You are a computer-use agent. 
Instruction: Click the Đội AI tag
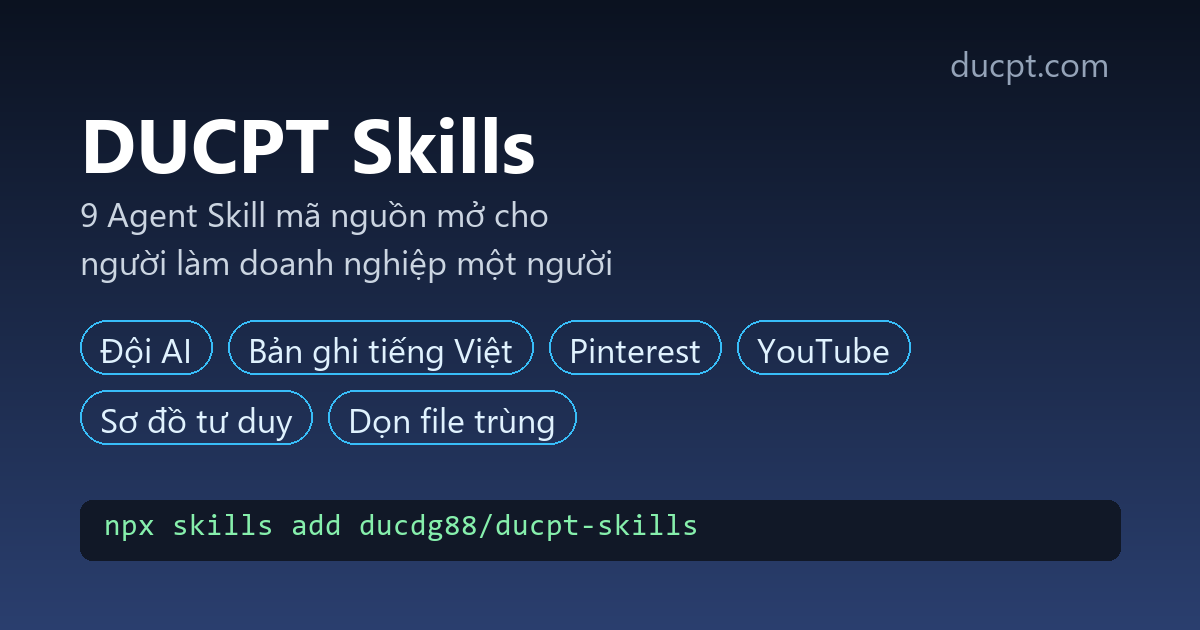(146, 348)
